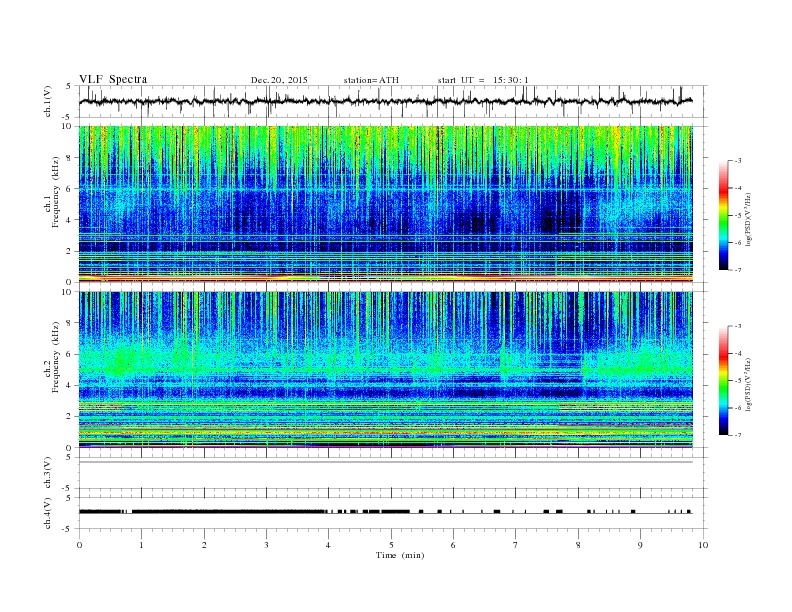Click the "1" tick on the time axis
This screenshot has width=792, height=612.
click(141, 545)
